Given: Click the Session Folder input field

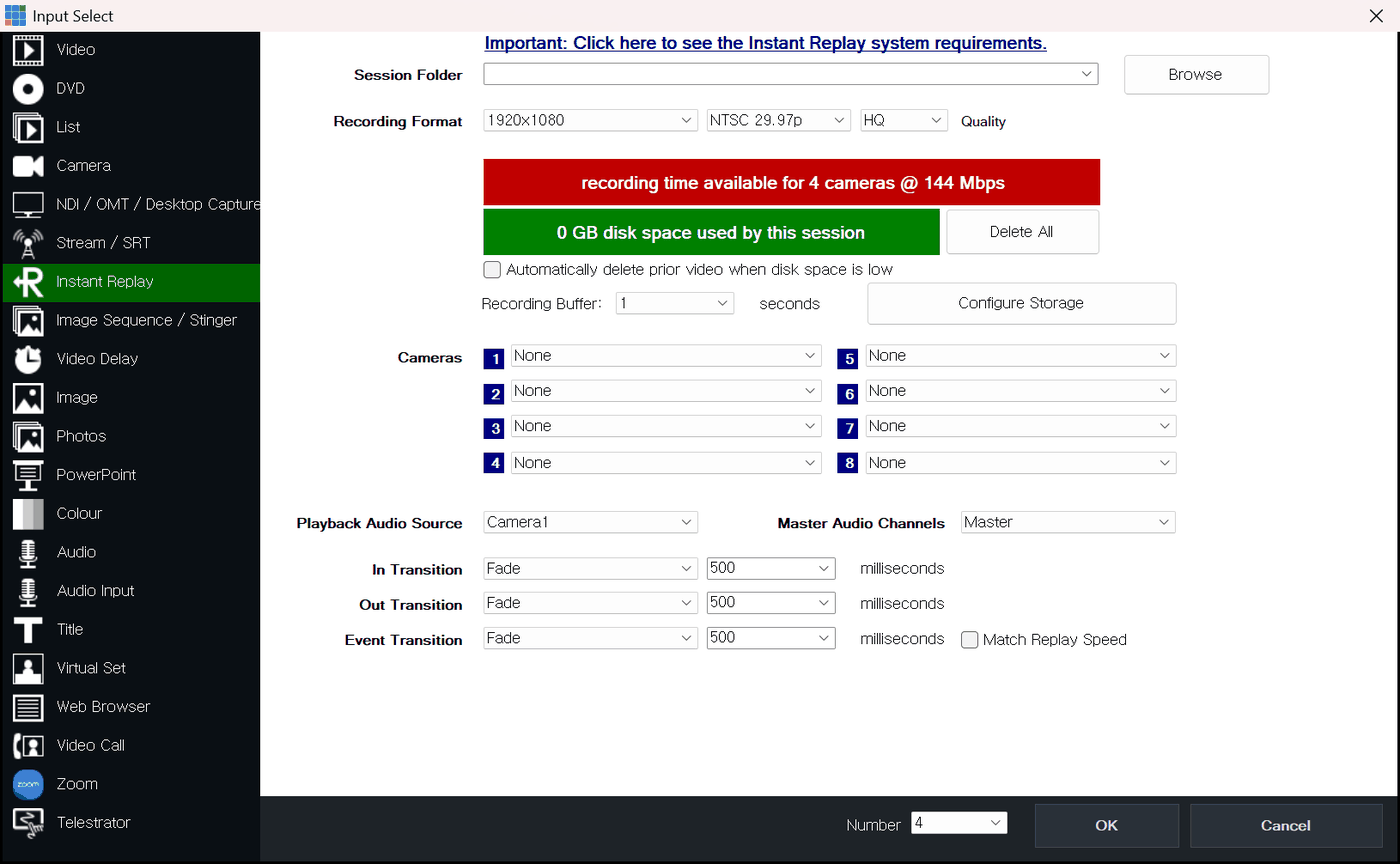Looking at the screenshot, I should click(x=790, y=74).
